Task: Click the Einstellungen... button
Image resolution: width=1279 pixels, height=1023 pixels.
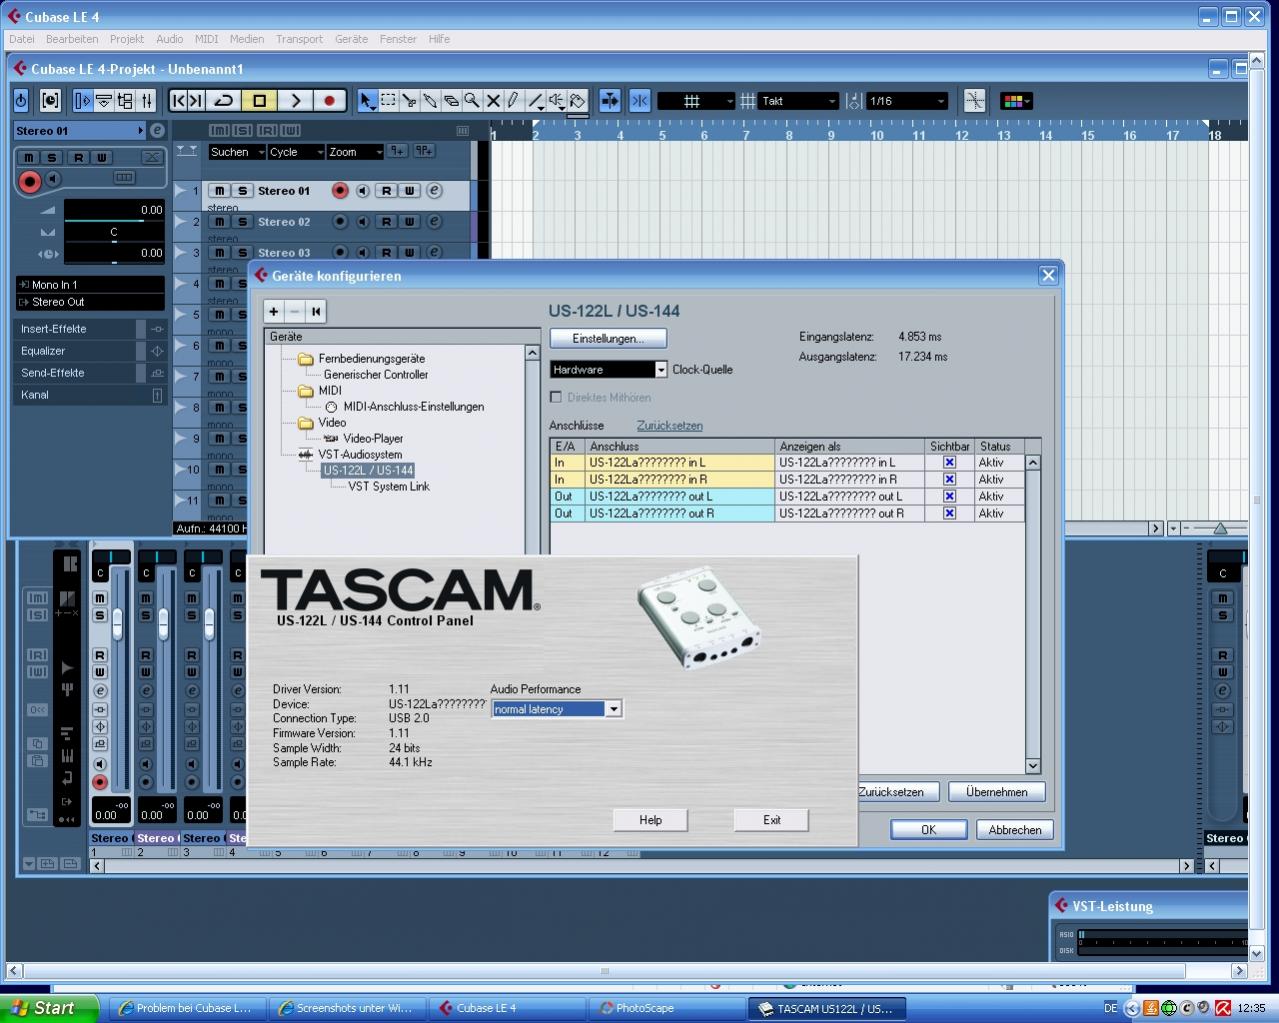Action: coord(608,339)
